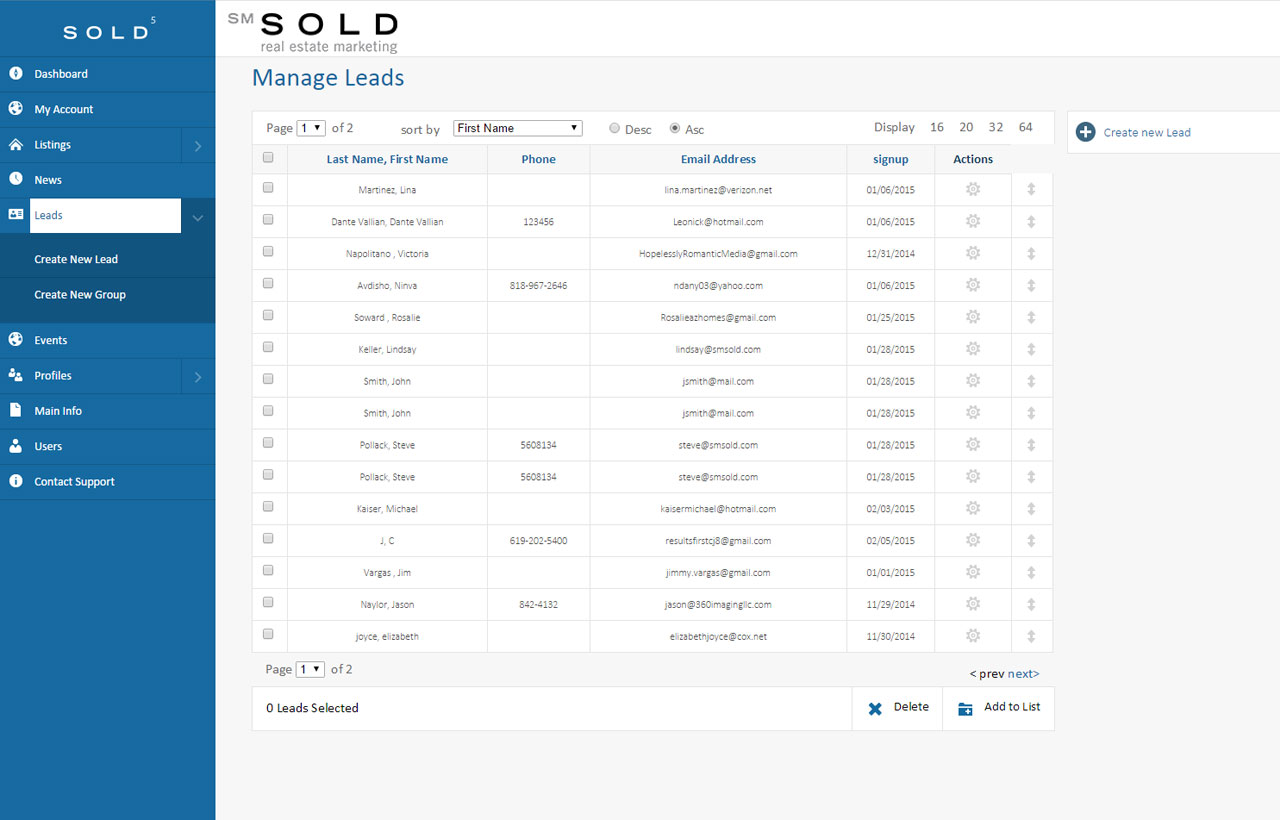Toggle the select-all checkbox in table header
The height and width of the screenshot is (820, 1280).
(x=268, y=158)
